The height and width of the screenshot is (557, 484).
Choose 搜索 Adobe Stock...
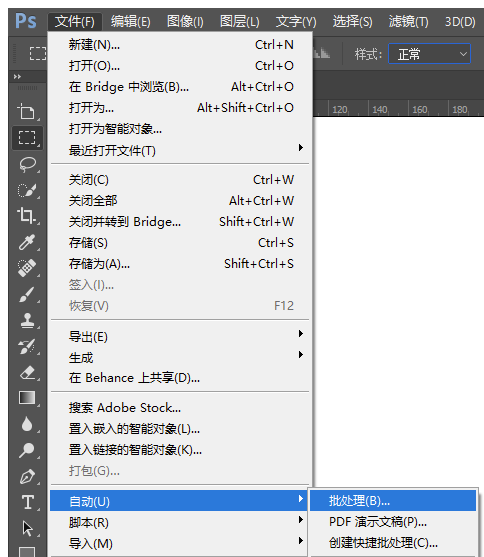181,408
